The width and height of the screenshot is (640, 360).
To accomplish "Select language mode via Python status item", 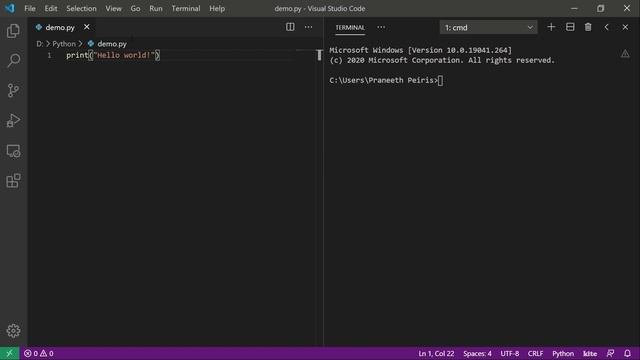I will pyautogui.click(x=563, y=353).
